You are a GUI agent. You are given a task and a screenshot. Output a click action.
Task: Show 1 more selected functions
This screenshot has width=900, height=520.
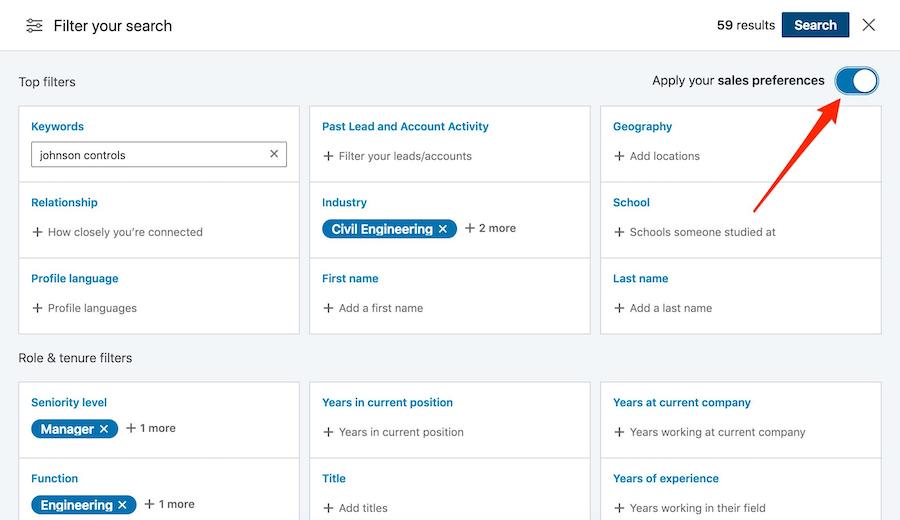click(170, 504)
